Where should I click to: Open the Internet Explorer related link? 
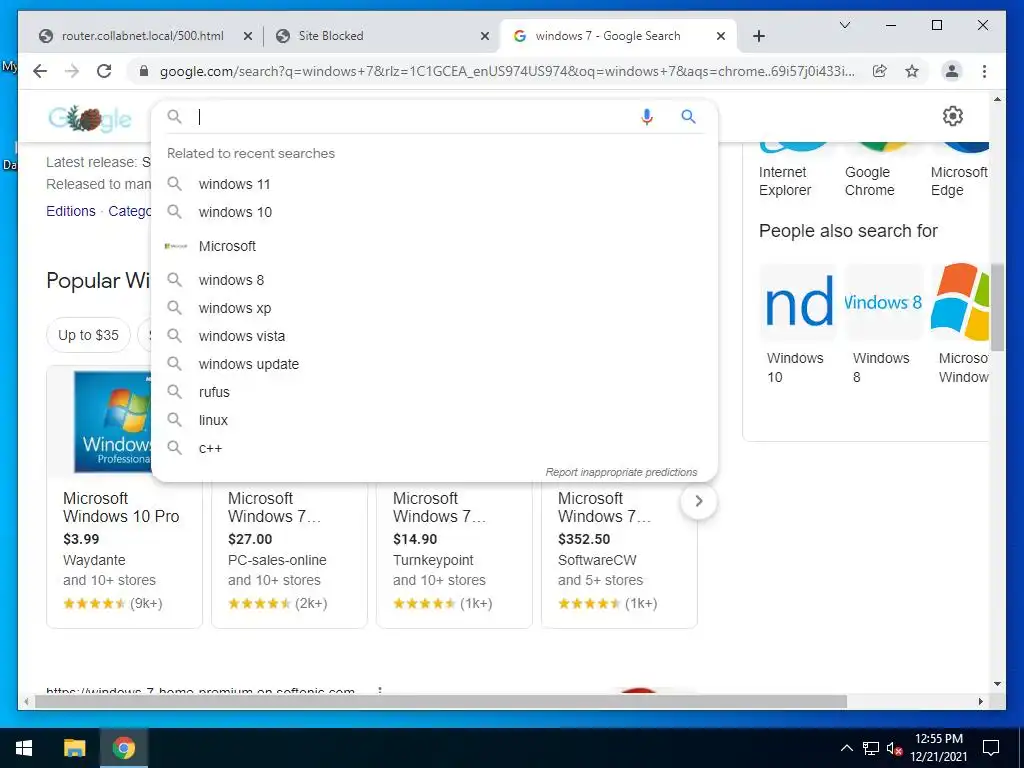[x=785, y=181]
